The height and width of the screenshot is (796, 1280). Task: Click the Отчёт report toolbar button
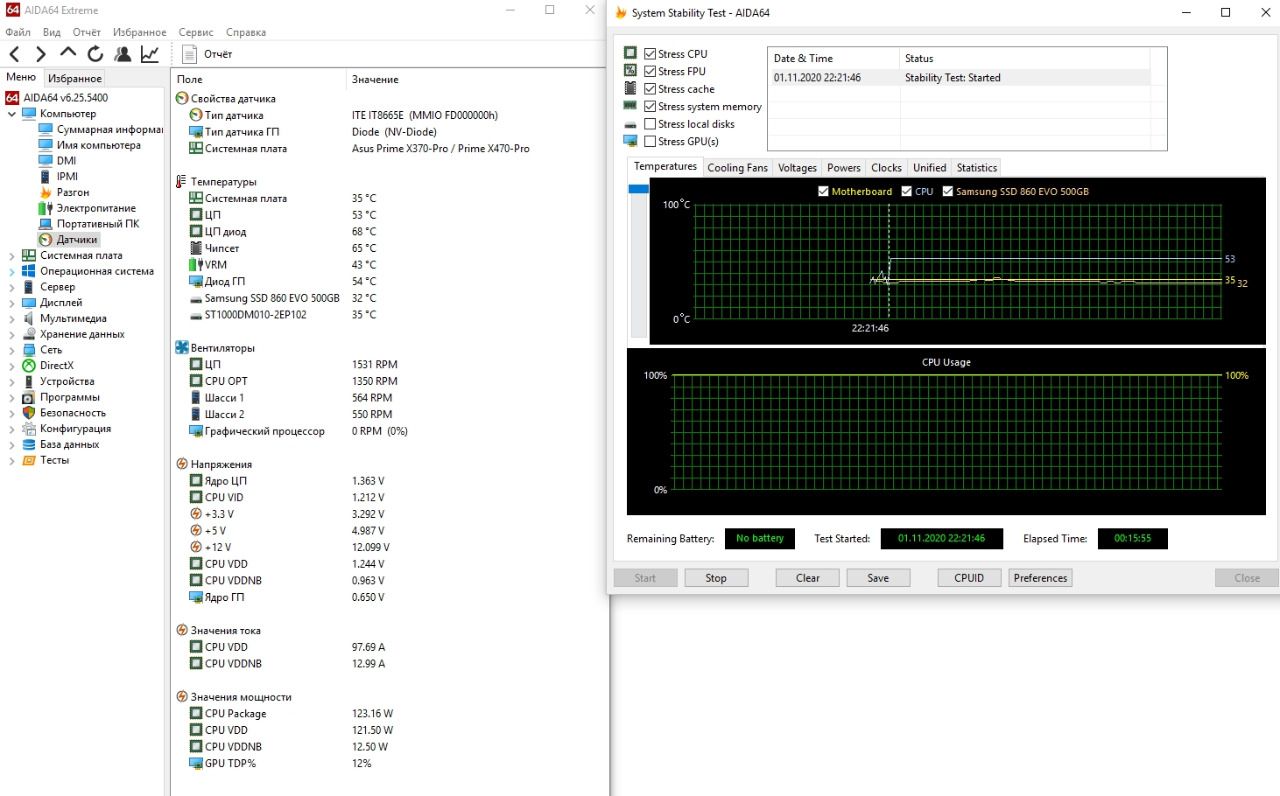[x=209, y=54]
